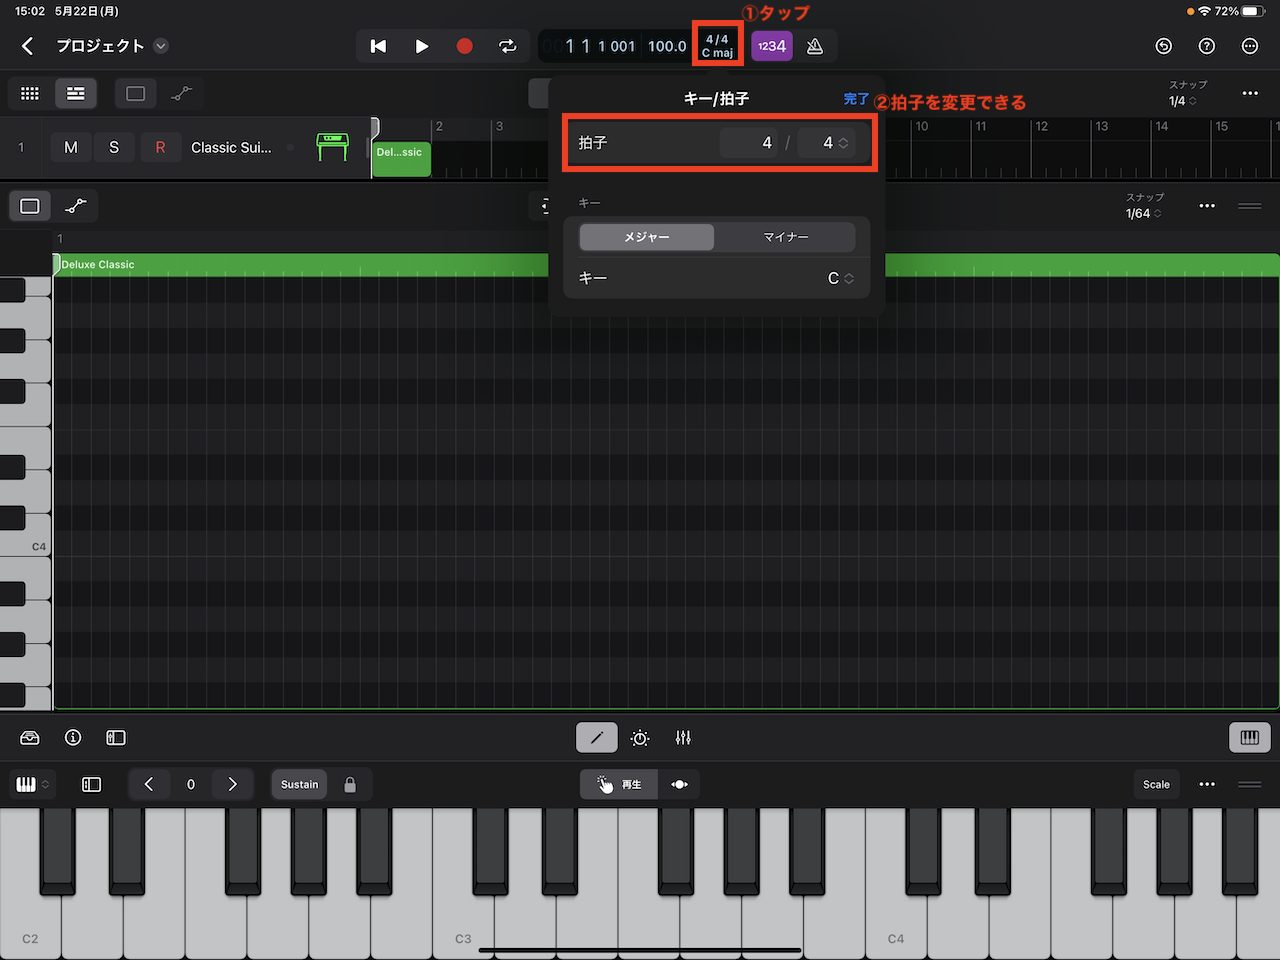Toggle the purple 1234 count-in button
Image resolution: width=1280 pixels, height=960 pixels.
coord(772,46)
